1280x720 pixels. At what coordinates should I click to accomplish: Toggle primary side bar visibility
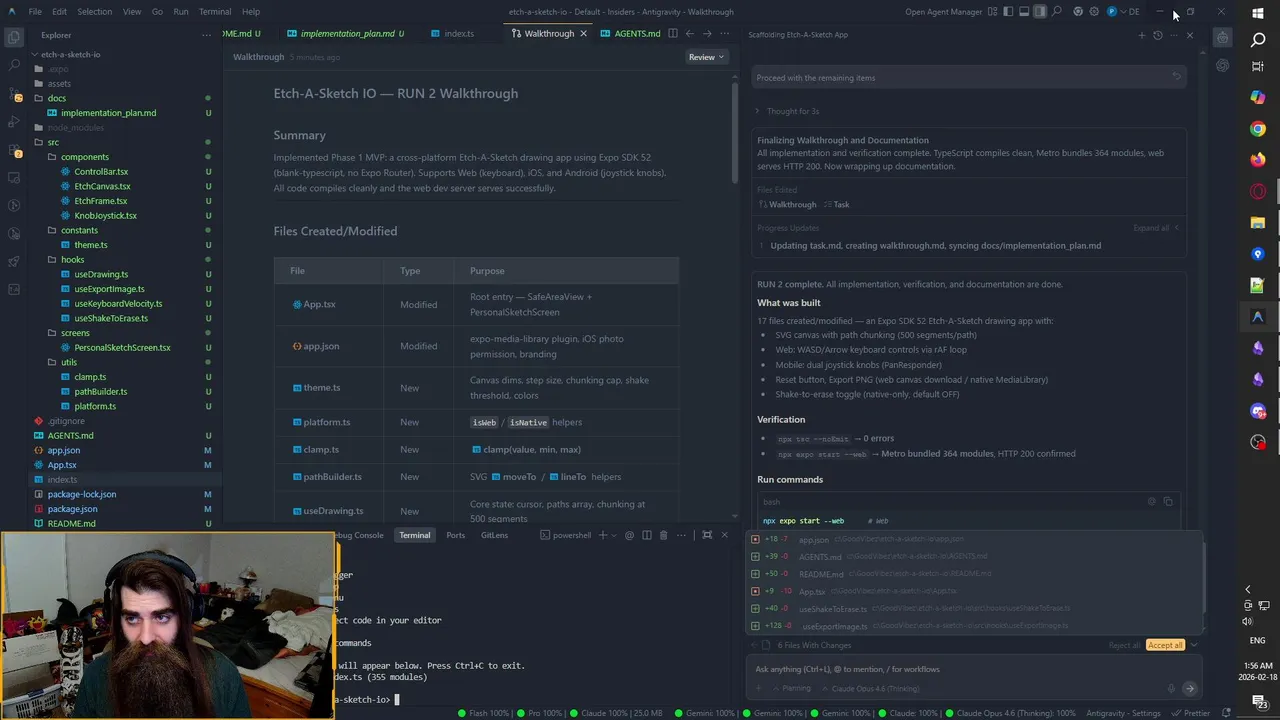[x=1008, y=12]
